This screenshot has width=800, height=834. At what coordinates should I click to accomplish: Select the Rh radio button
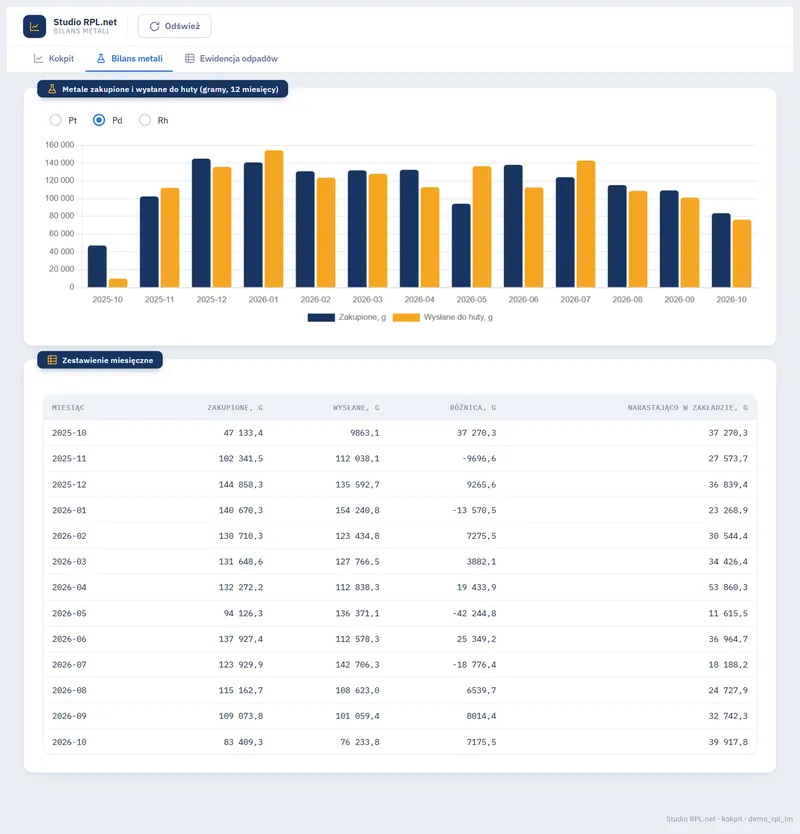click(x=145, y=120)
